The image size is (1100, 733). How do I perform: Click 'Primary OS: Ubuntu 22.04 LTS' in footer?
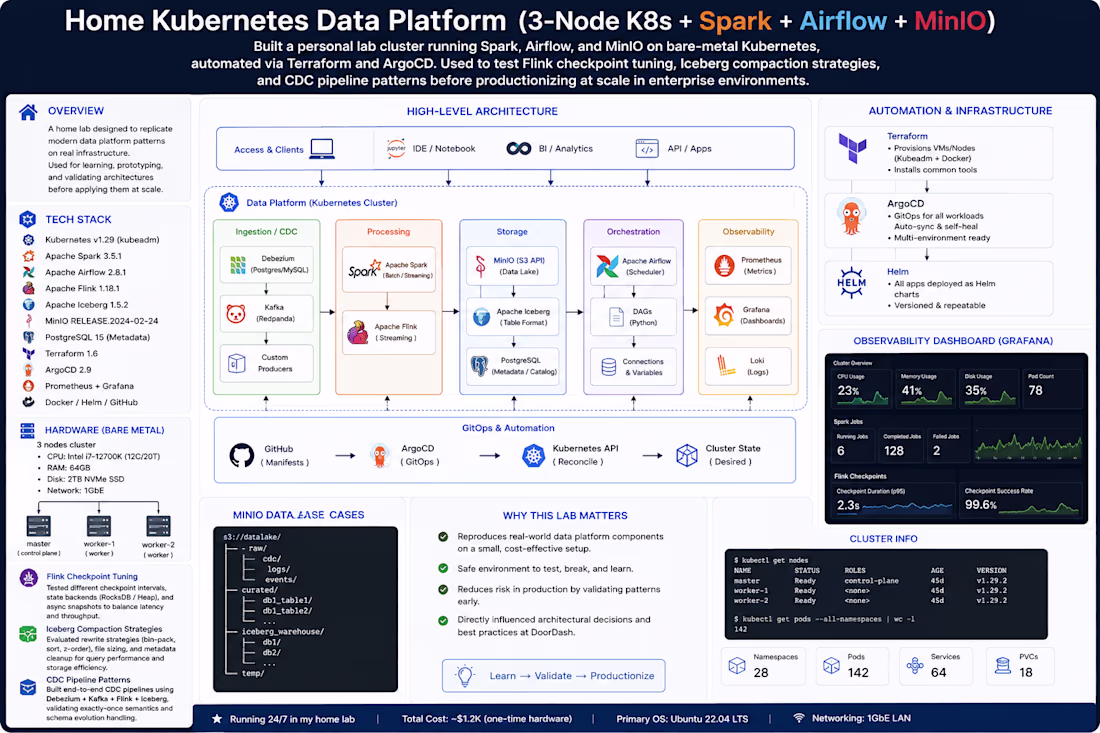682,719
